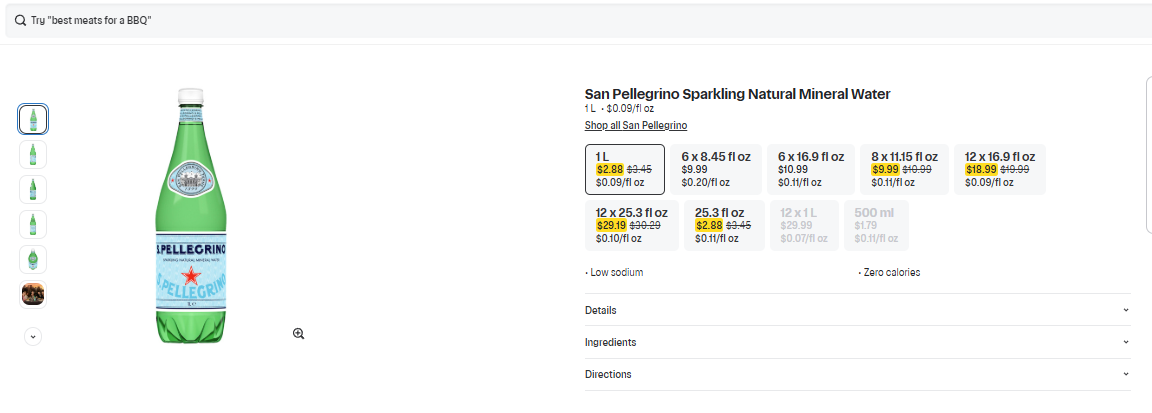
Task: Select the second bottle thumbnail
Action: (x=33, y=154)
